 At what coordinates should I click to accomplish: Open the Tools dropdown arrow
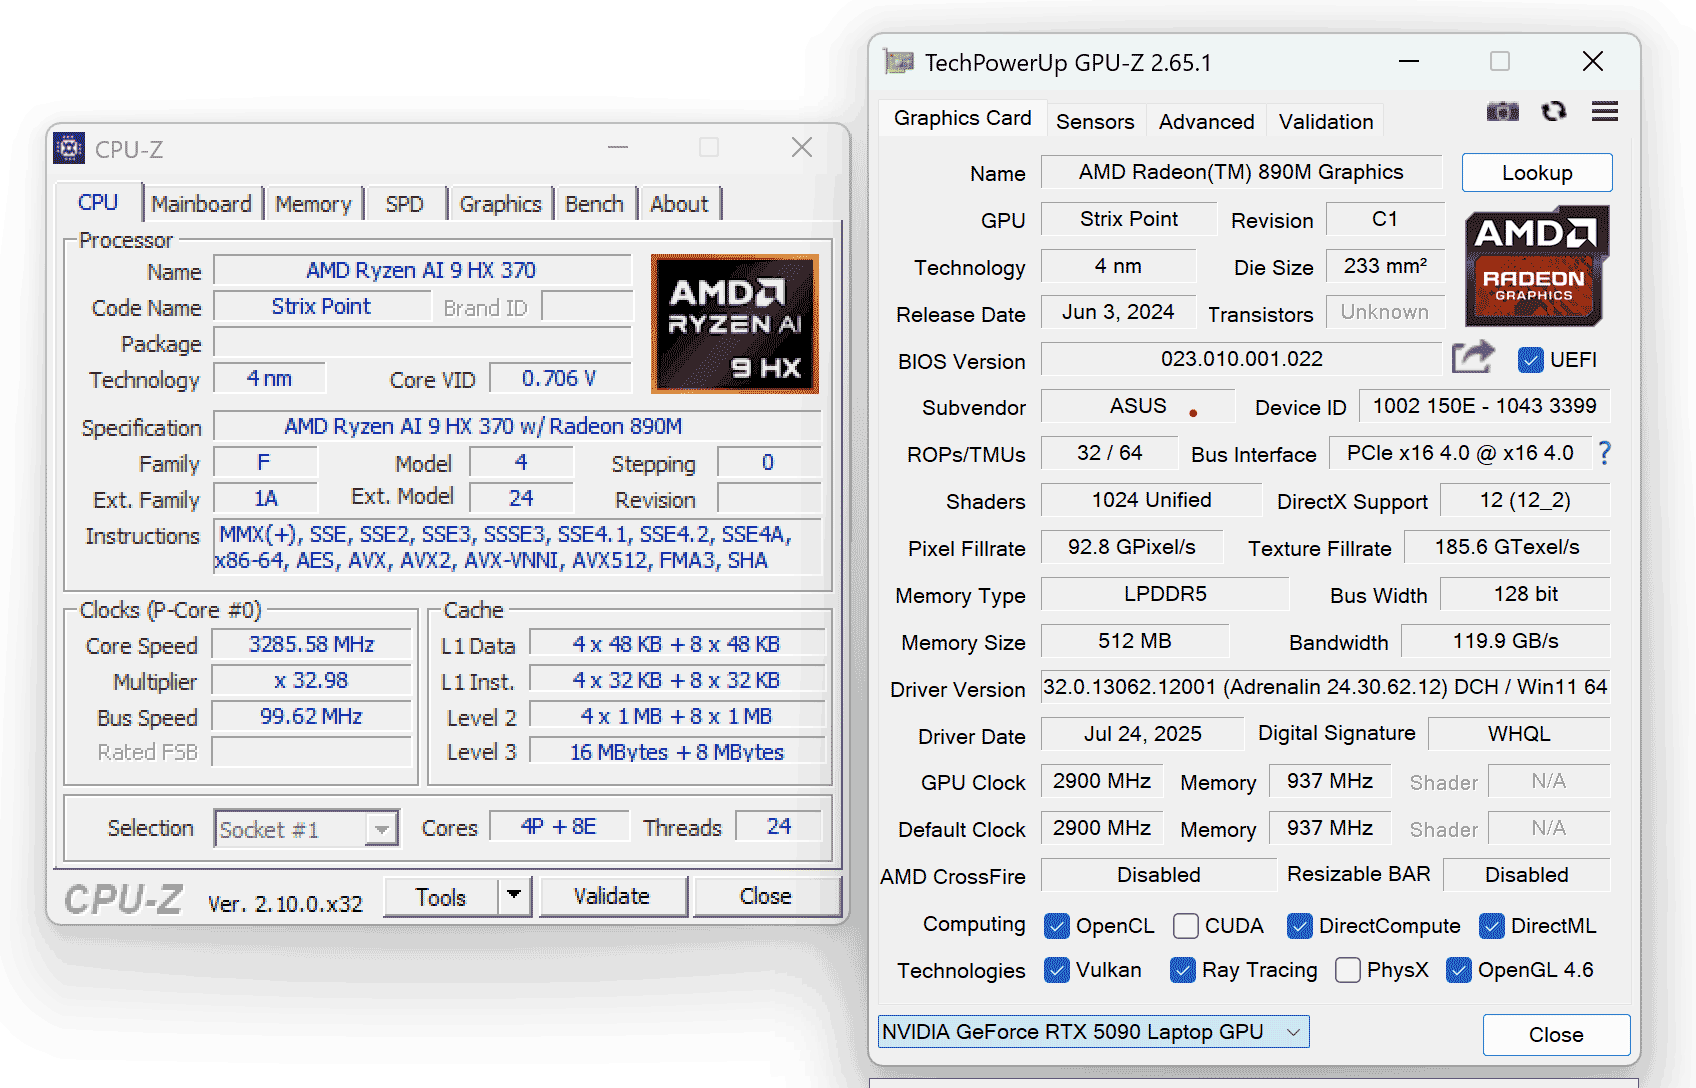tap(514, 895)
